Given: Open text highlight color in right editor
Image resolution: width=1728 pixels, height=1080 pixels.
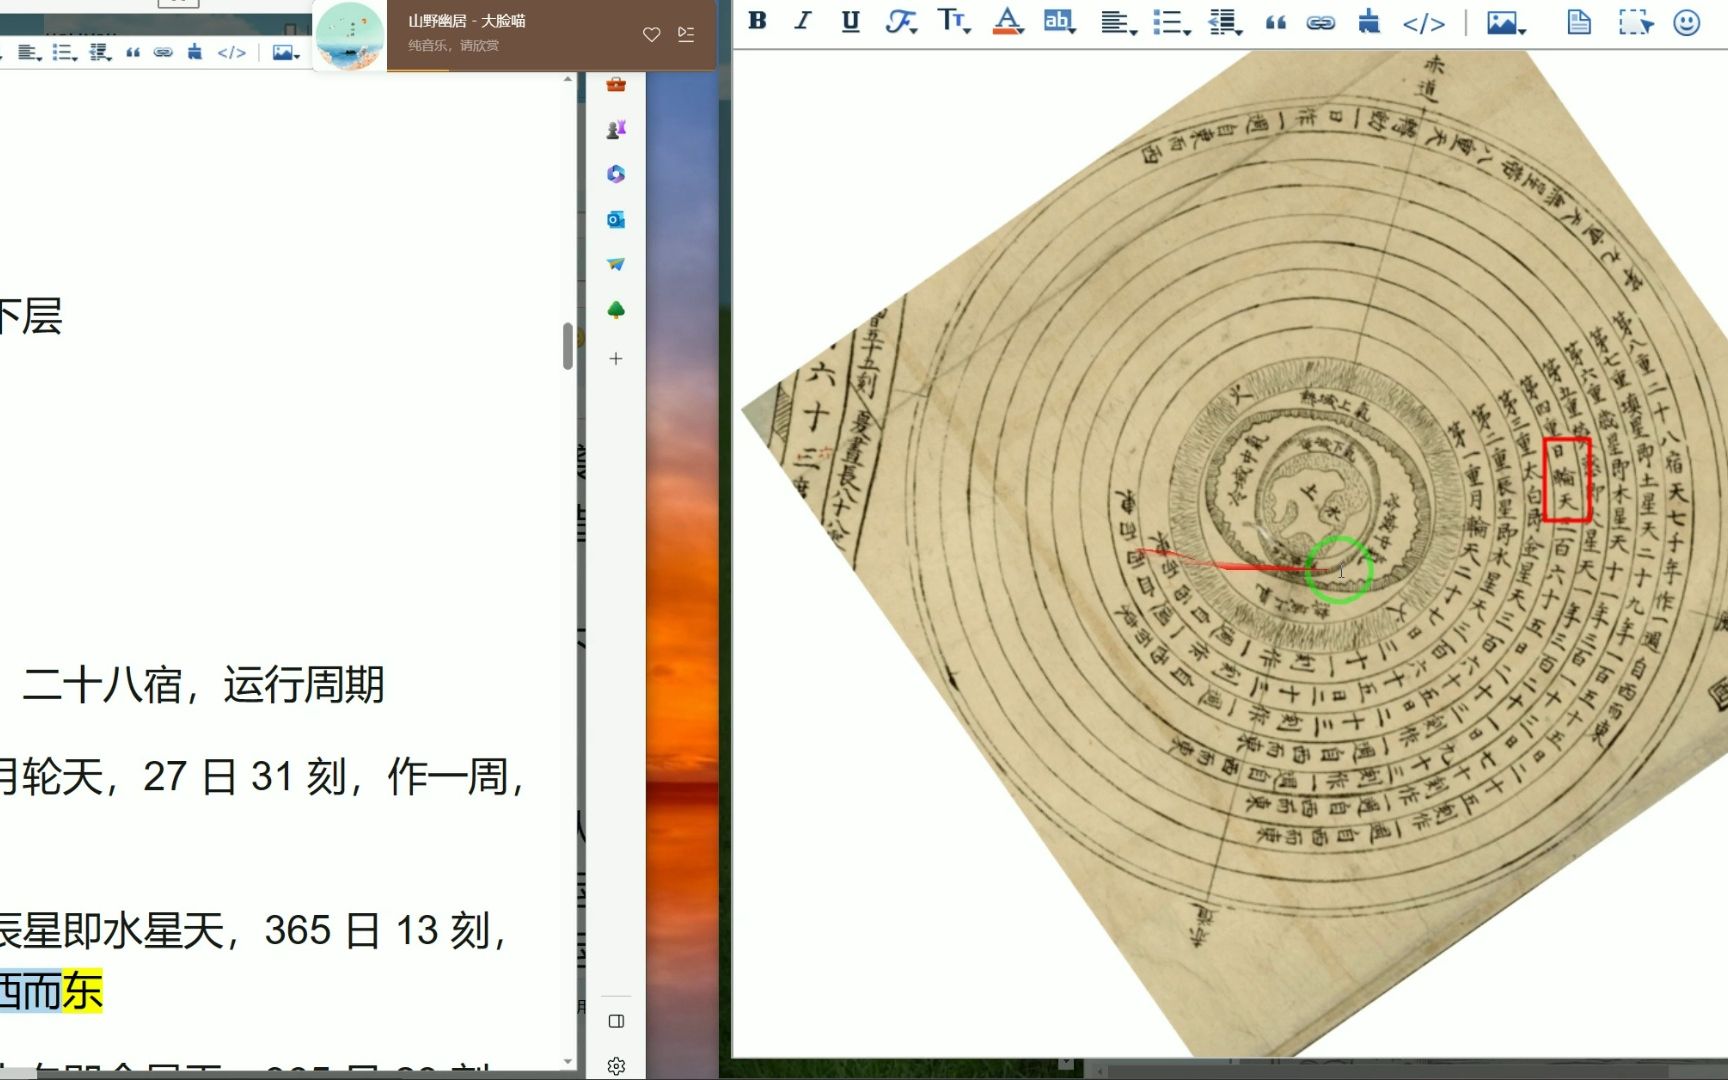Looking at the screenshot, I should [x=1059, y=21].
